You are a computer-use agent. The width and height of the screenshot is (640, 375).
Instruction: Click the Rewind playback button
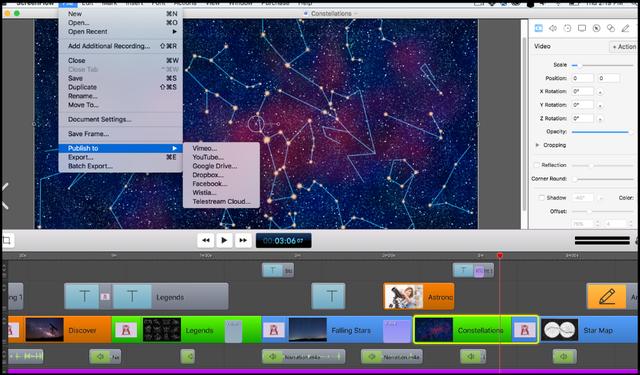point(206,240)
